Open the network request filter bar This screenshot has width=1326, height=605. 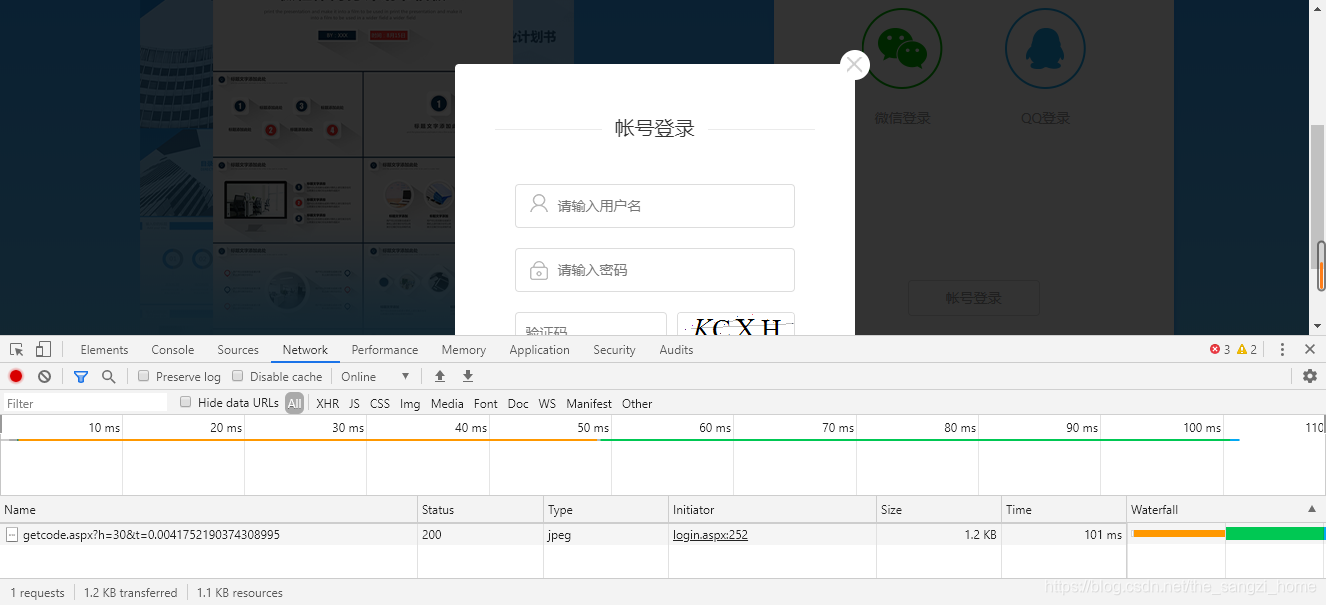click(x=80, y=376)
